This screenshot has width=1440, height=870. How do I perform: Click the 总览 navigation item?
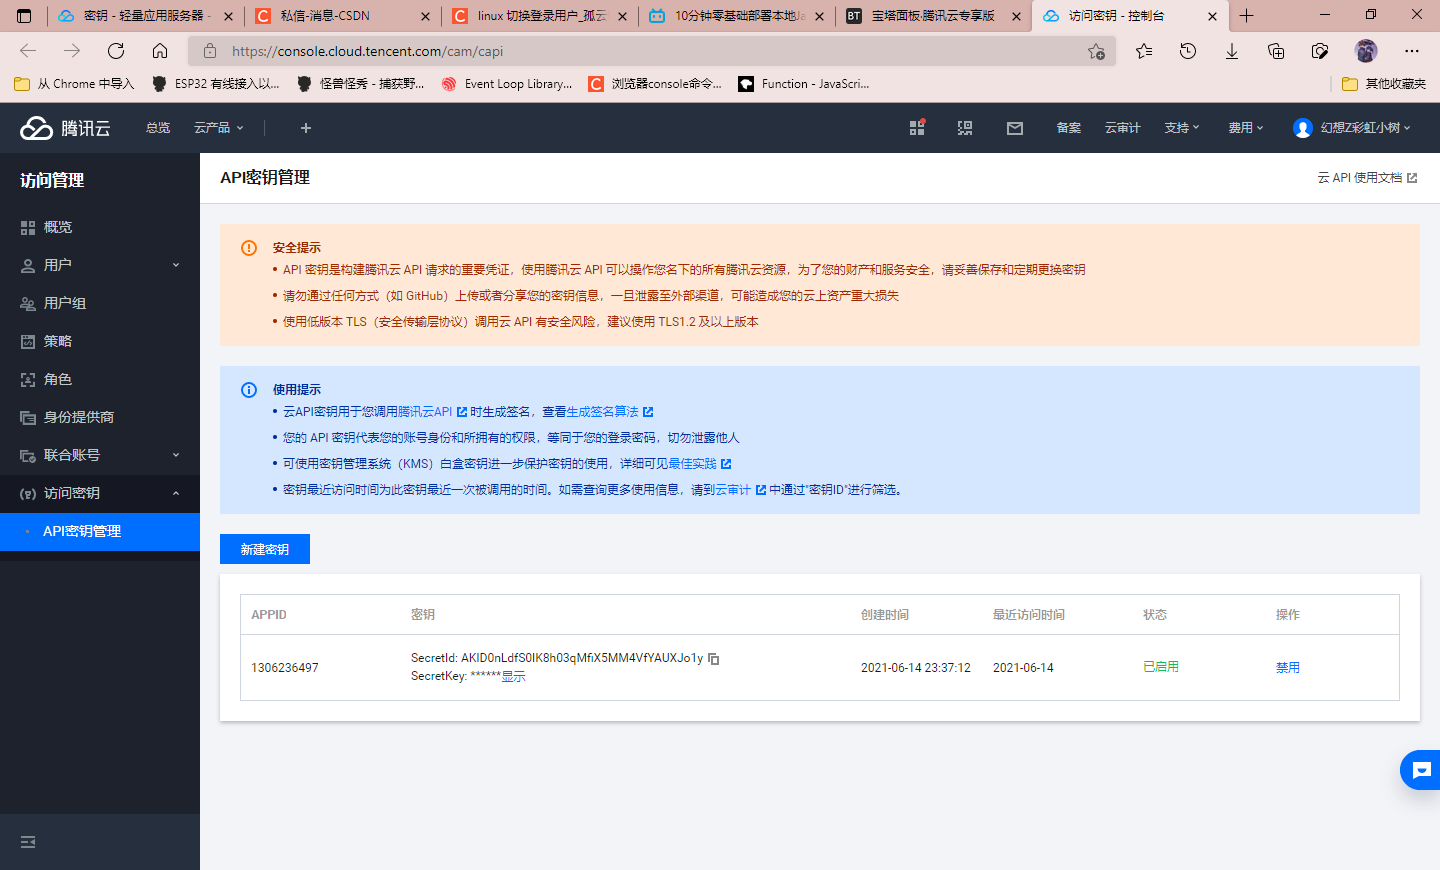click(158, 128)
